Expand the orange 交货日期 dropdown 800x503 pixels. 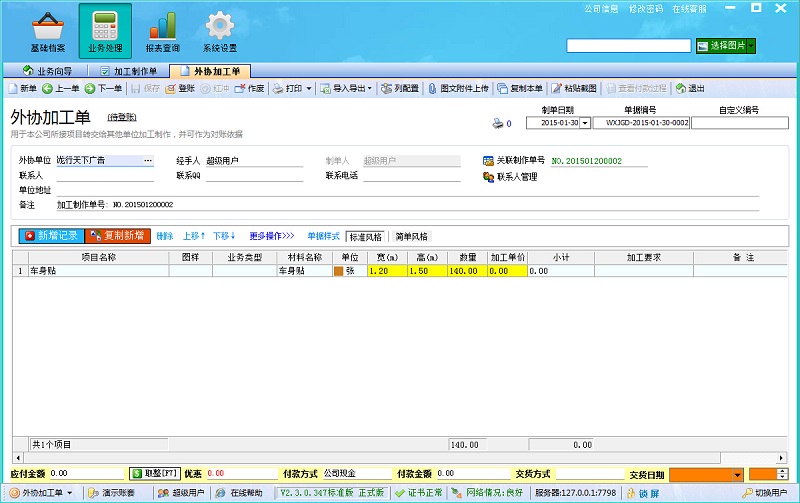point(737,474)
